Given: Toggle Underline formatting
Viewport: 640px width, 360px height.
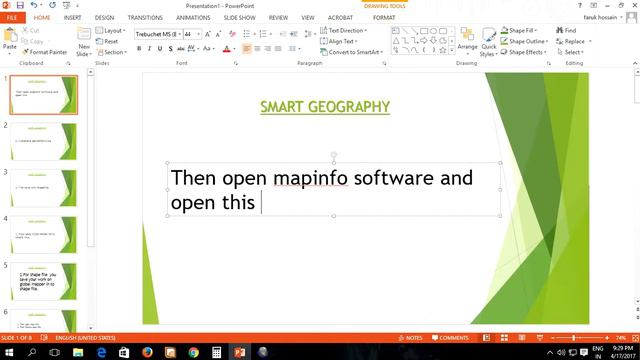Looking at the screenshot, I should pyautogui.click(x=160, y=49).
